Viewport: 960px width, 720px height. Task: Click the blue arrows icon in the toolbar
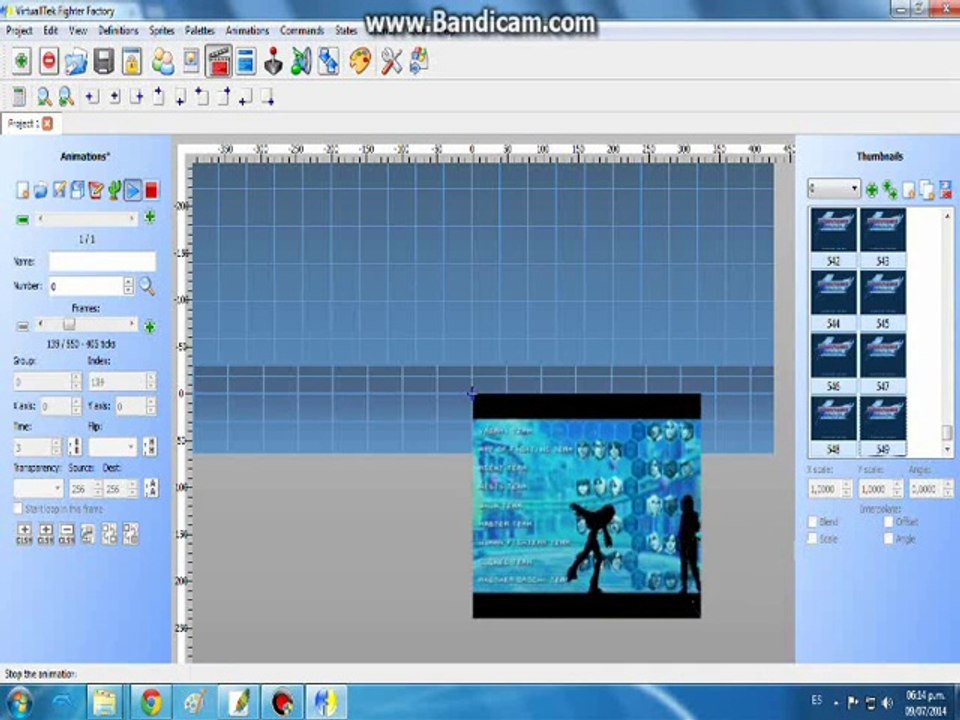(329, 62)
